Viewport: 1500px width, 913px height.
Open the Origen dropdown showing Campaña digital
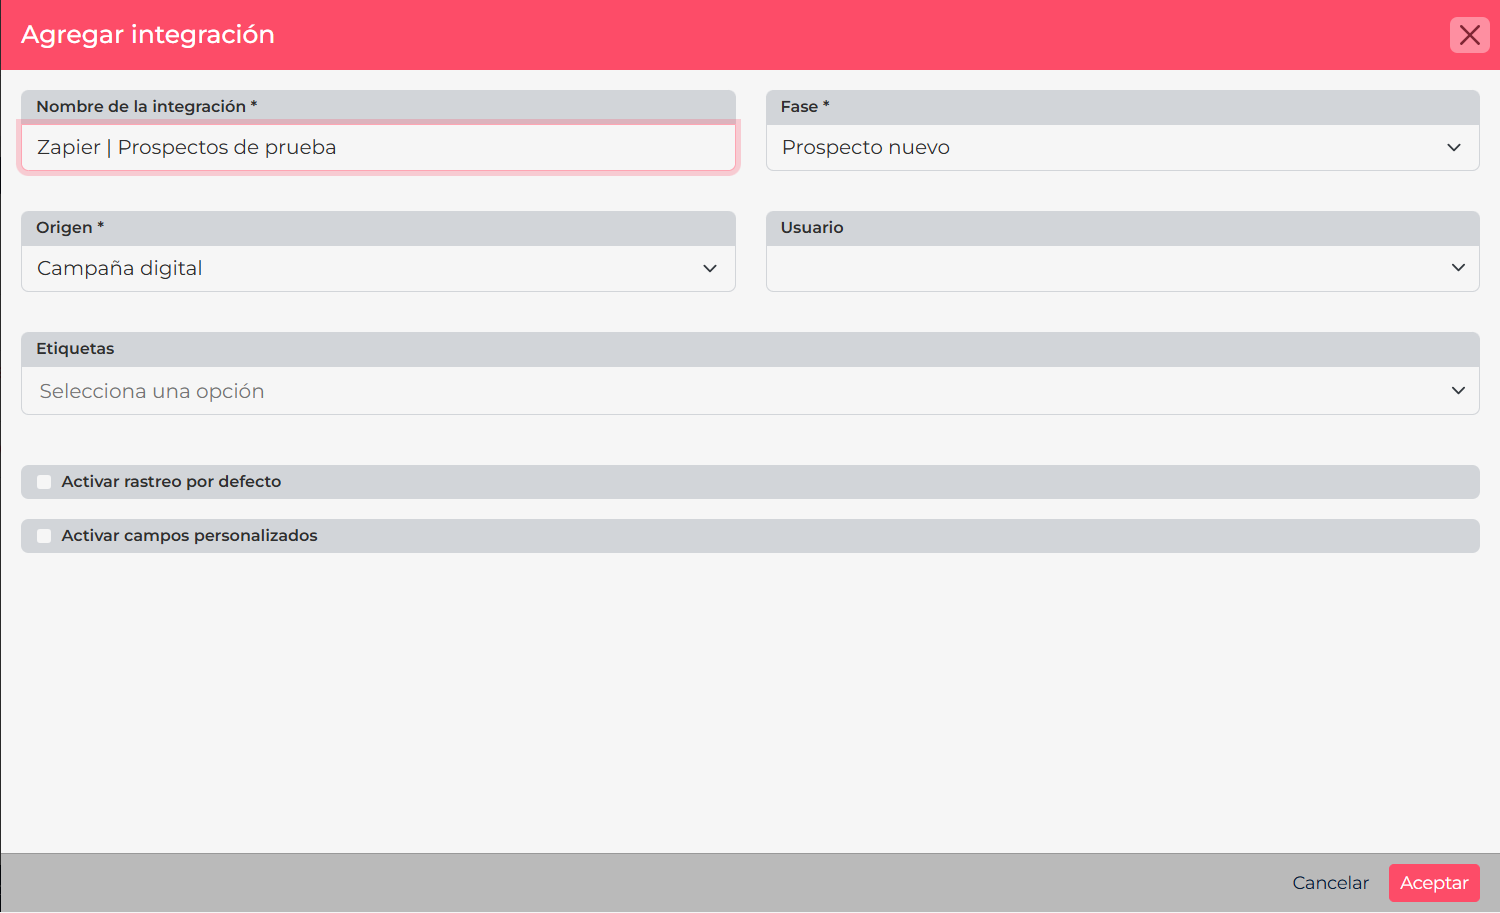tap(378, 268)
